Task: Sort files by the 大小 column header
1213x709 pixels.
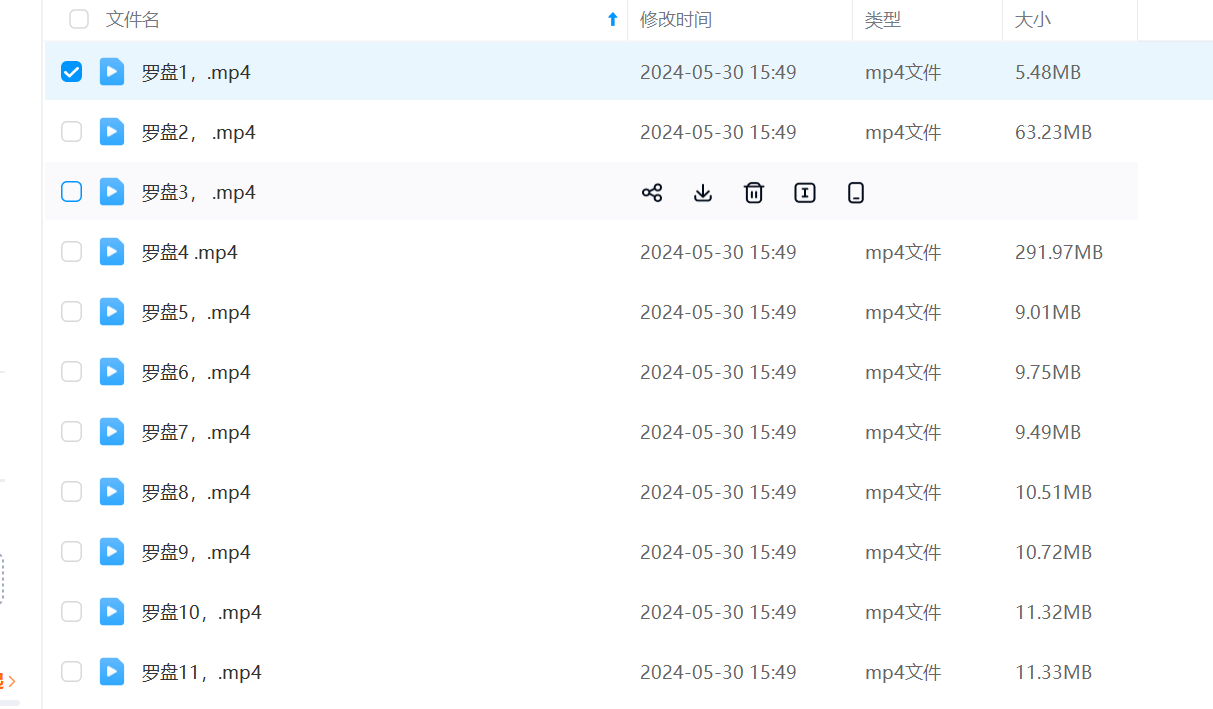Action: (x=1033, y=20)
